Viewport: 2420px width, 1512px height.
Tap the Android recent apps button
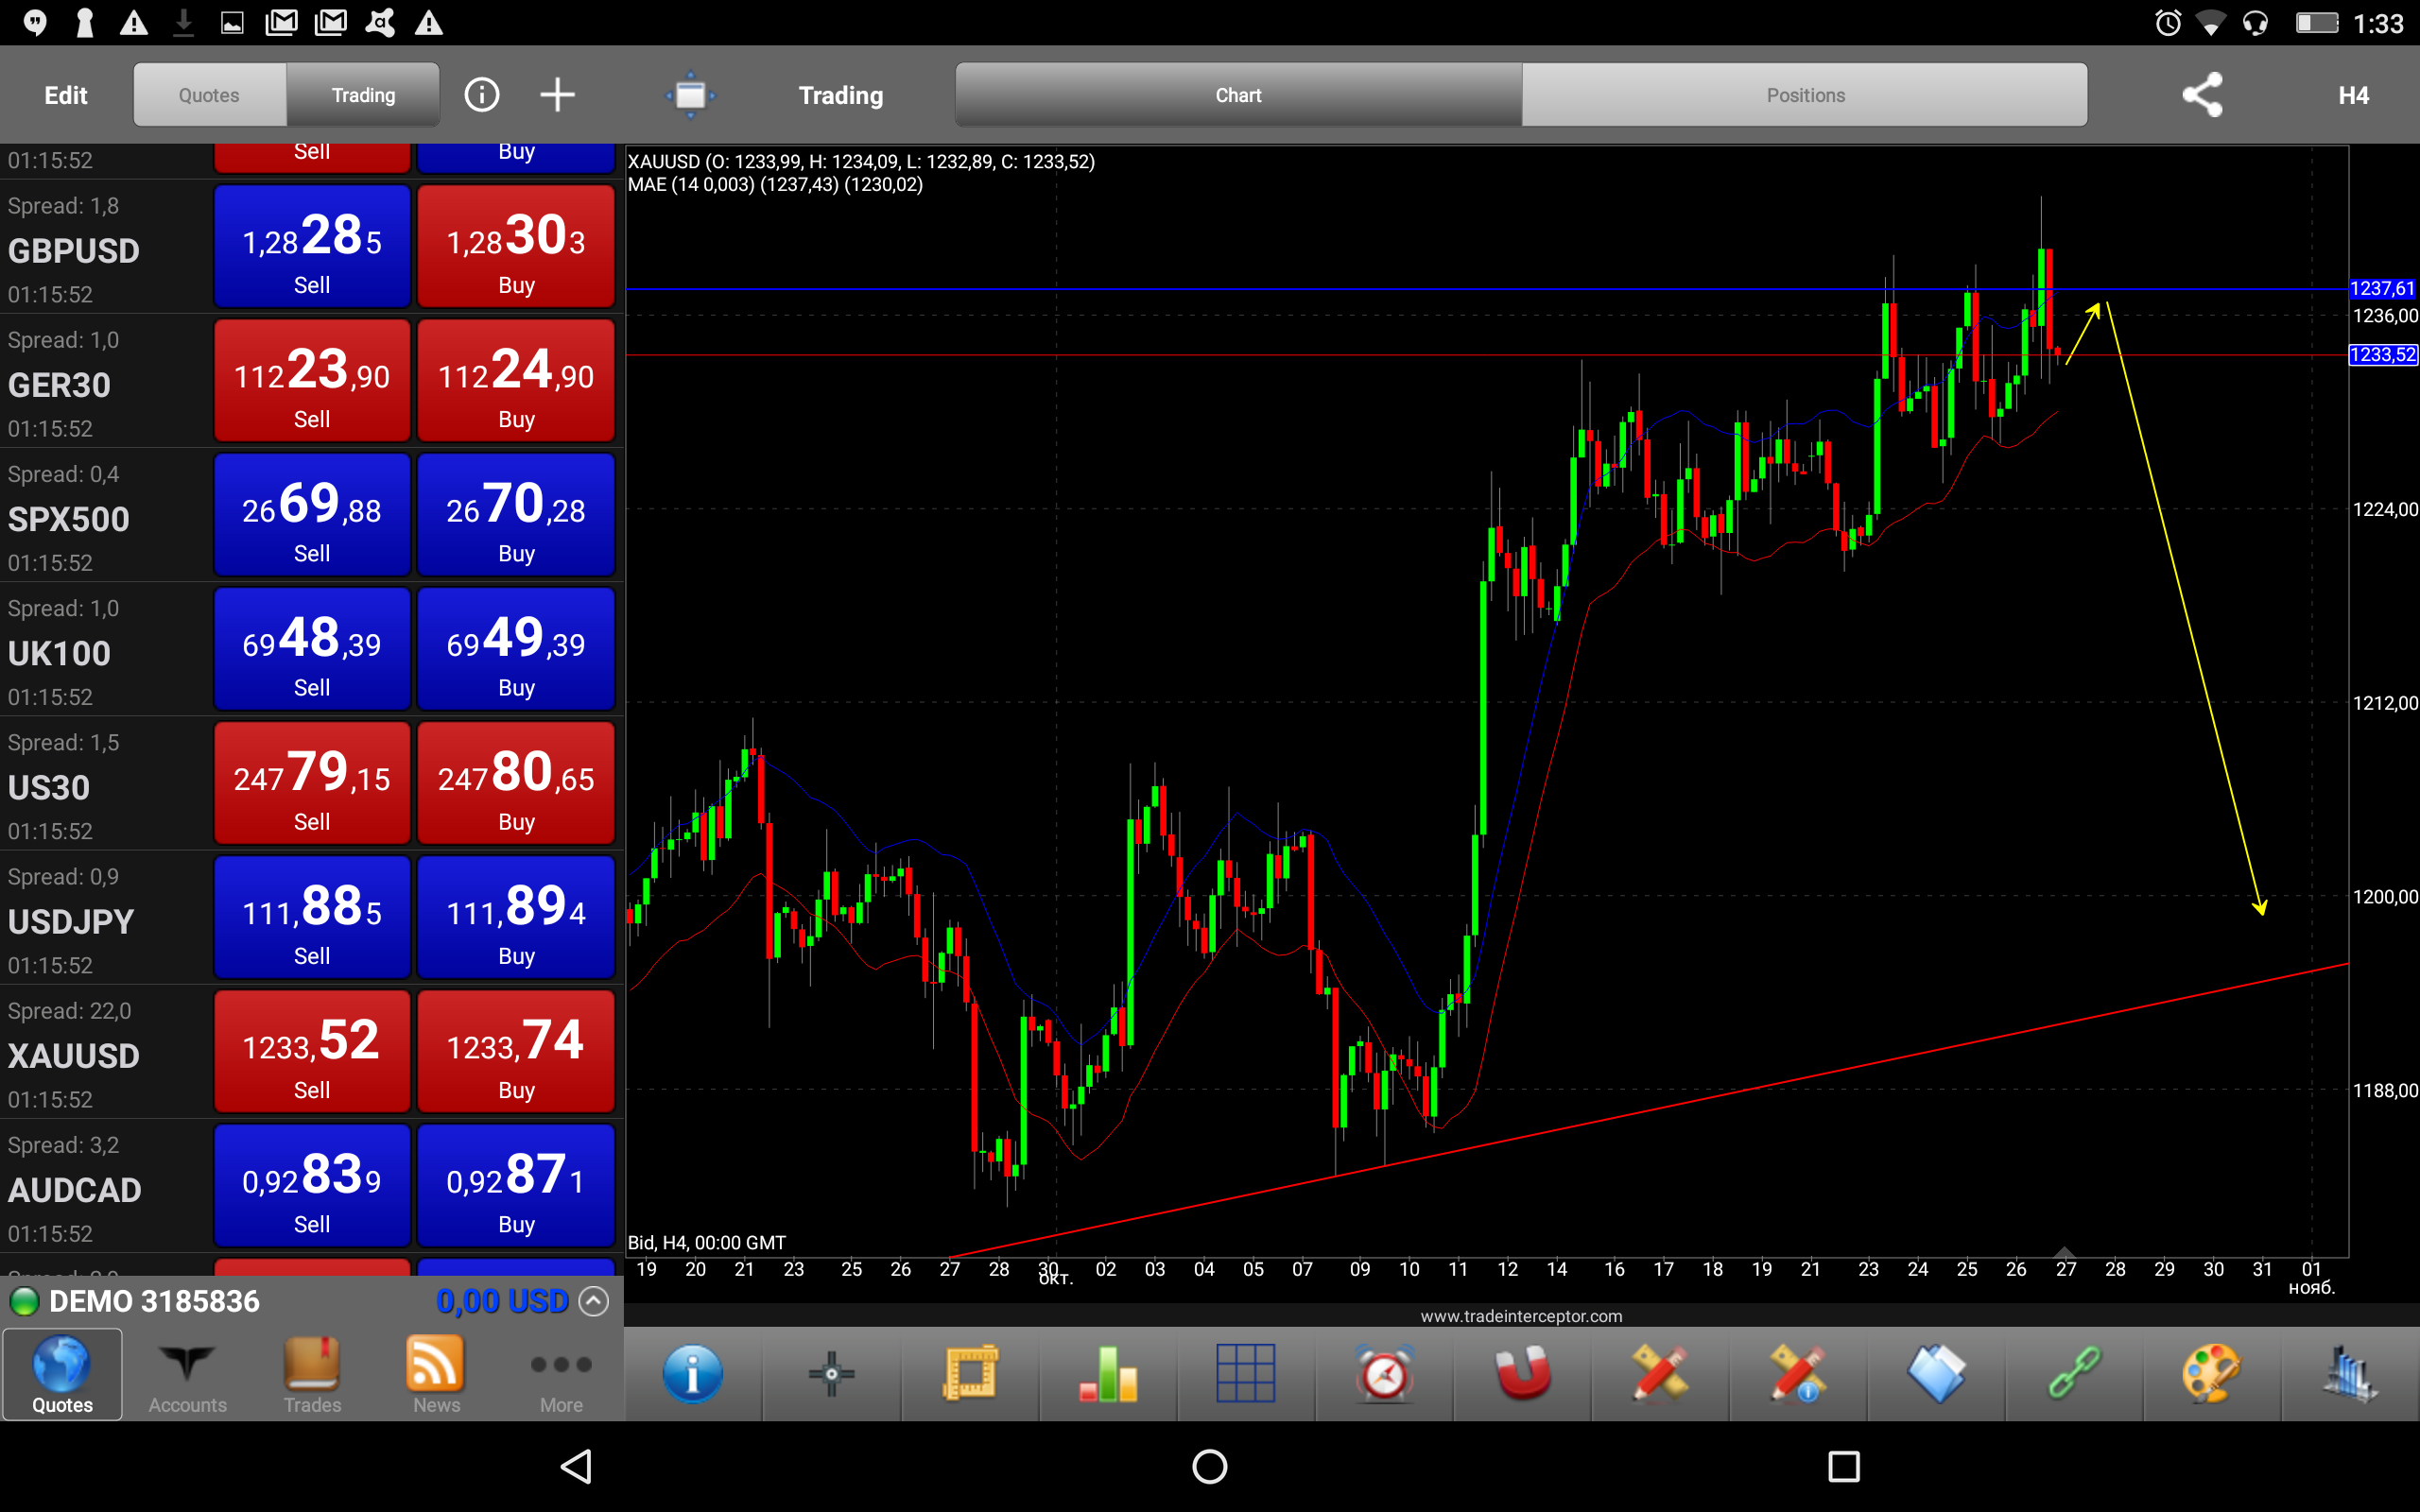(x=1843, y=1466)
